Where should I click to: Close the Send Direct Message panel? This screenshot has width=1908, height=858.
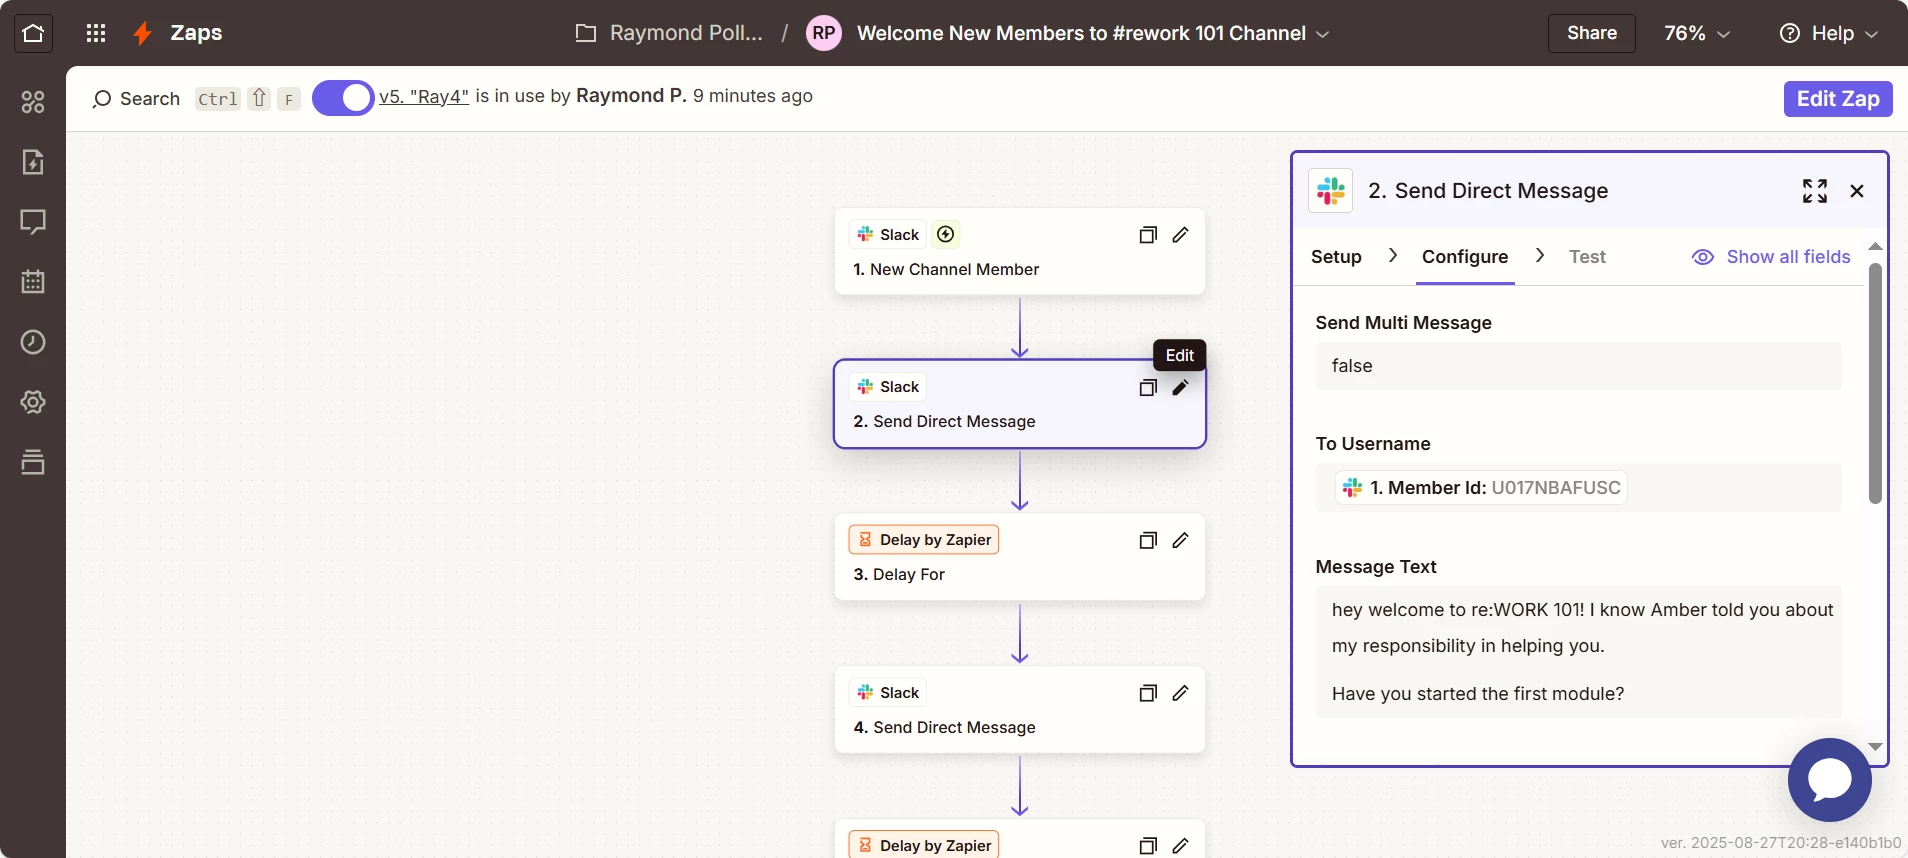point(1857,191)
